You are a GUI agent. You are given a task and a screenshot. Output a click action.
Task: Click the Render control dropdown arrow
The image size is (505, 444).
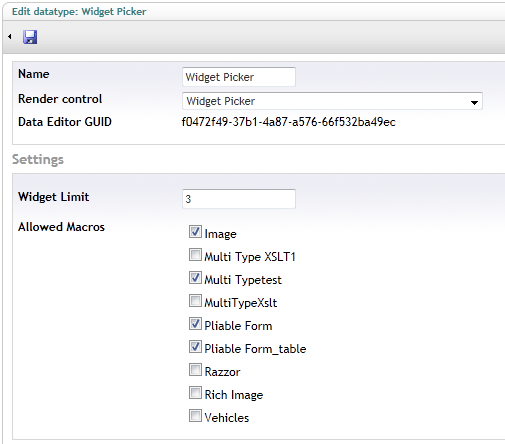[474, 102]
